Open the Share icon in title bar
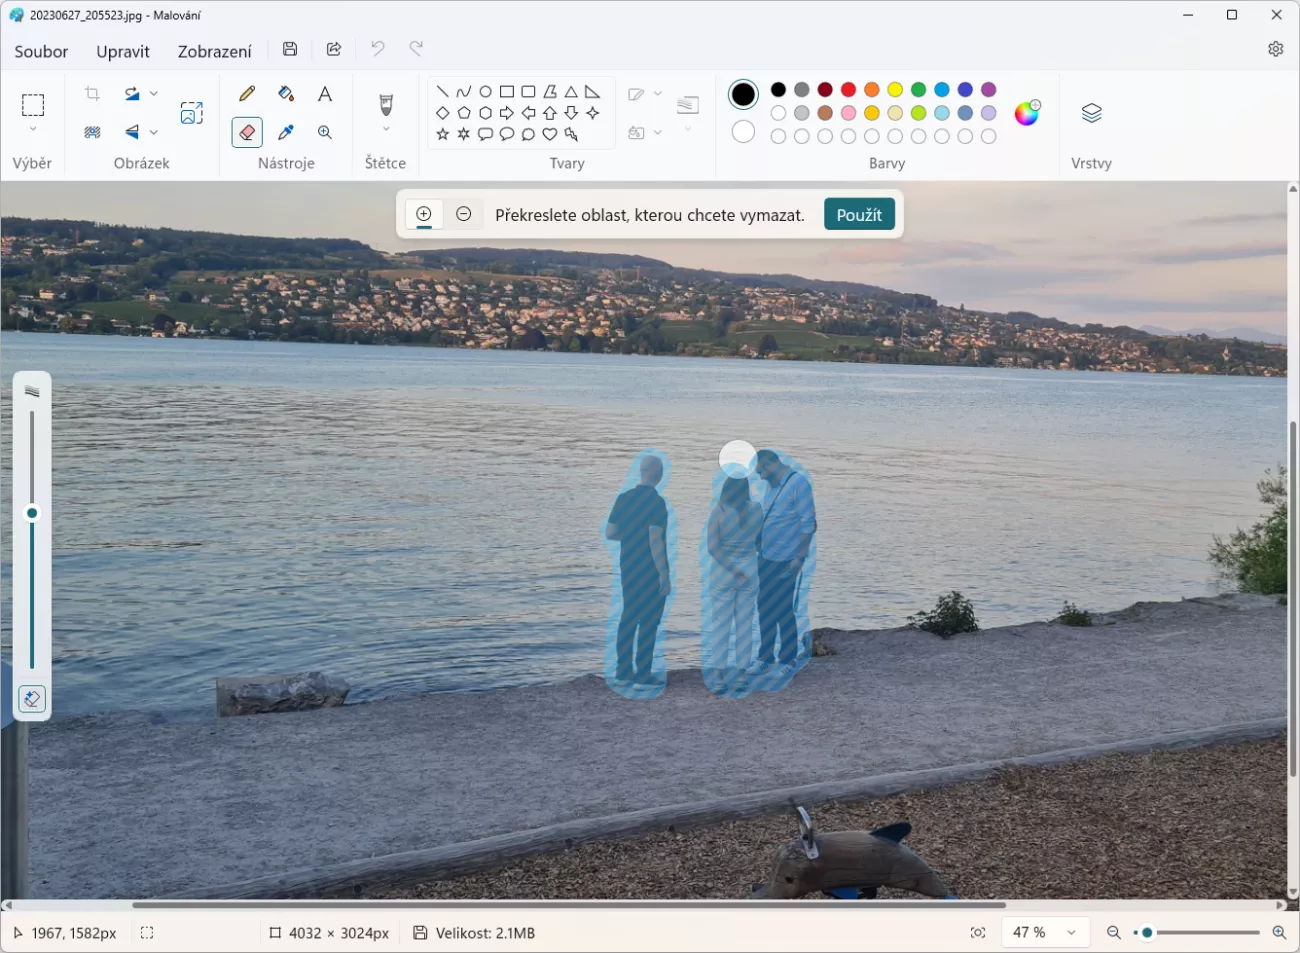1300x953 pixels. click(334, 49)
